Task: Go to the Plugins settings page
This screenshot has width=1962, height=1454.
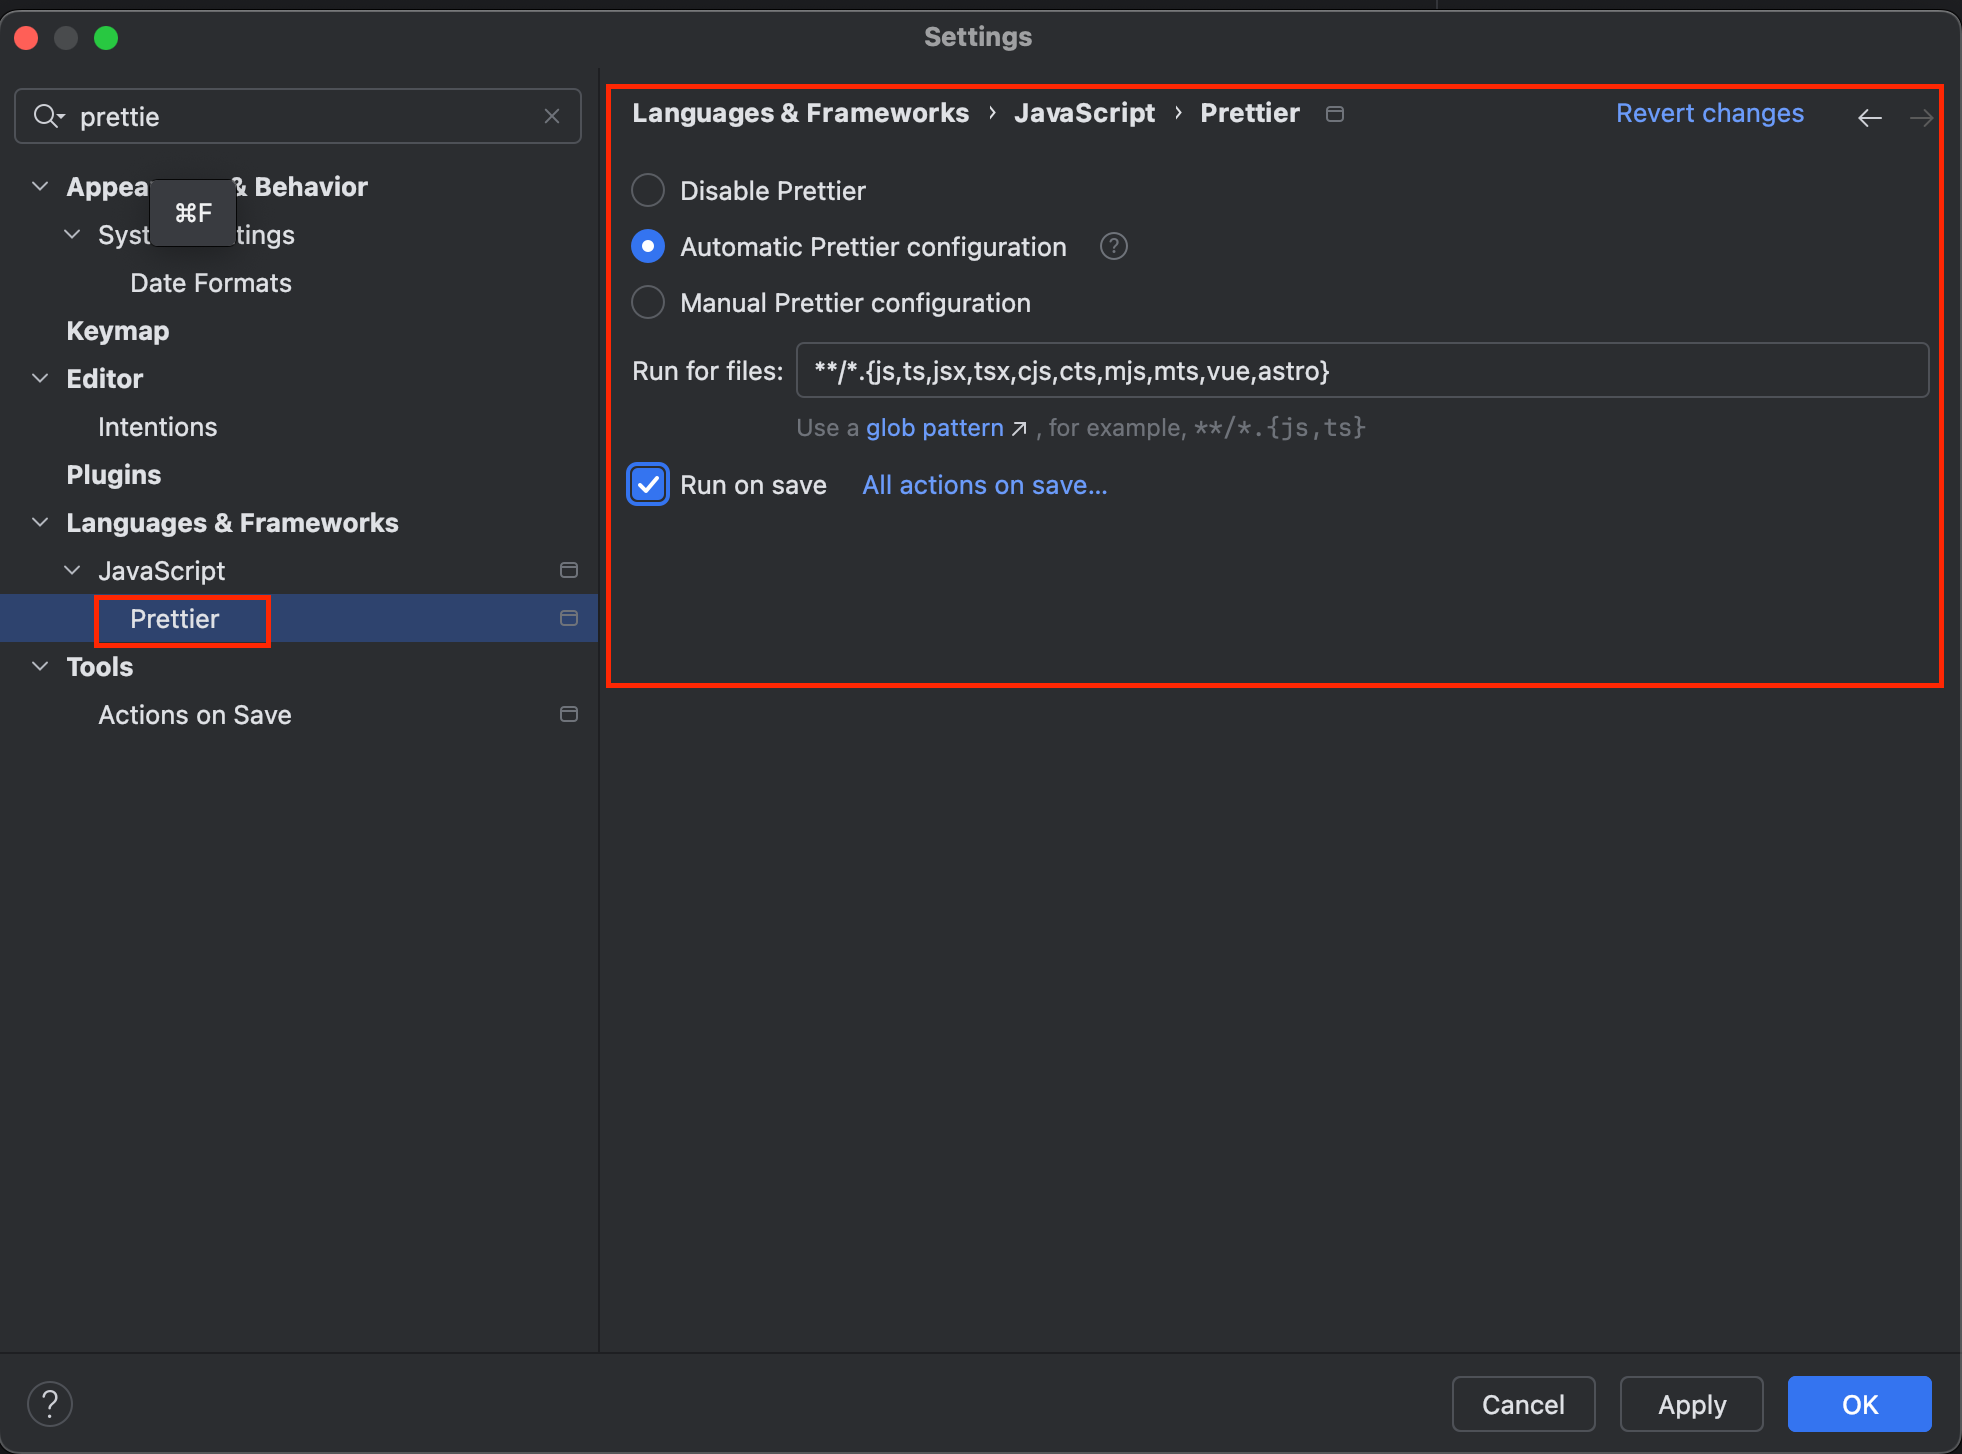Action: 113,475
